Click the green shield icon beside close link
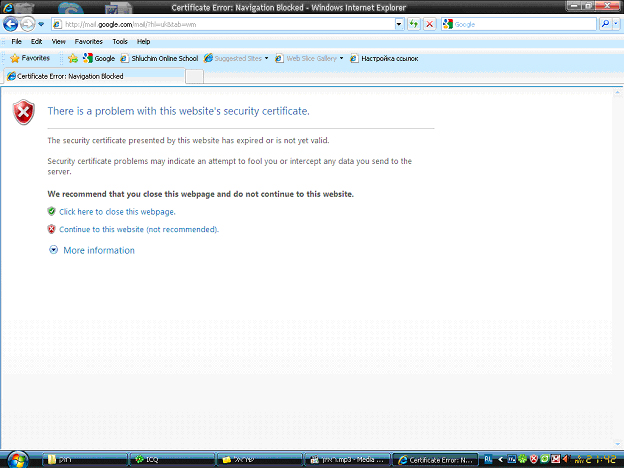 click(51, 211)
